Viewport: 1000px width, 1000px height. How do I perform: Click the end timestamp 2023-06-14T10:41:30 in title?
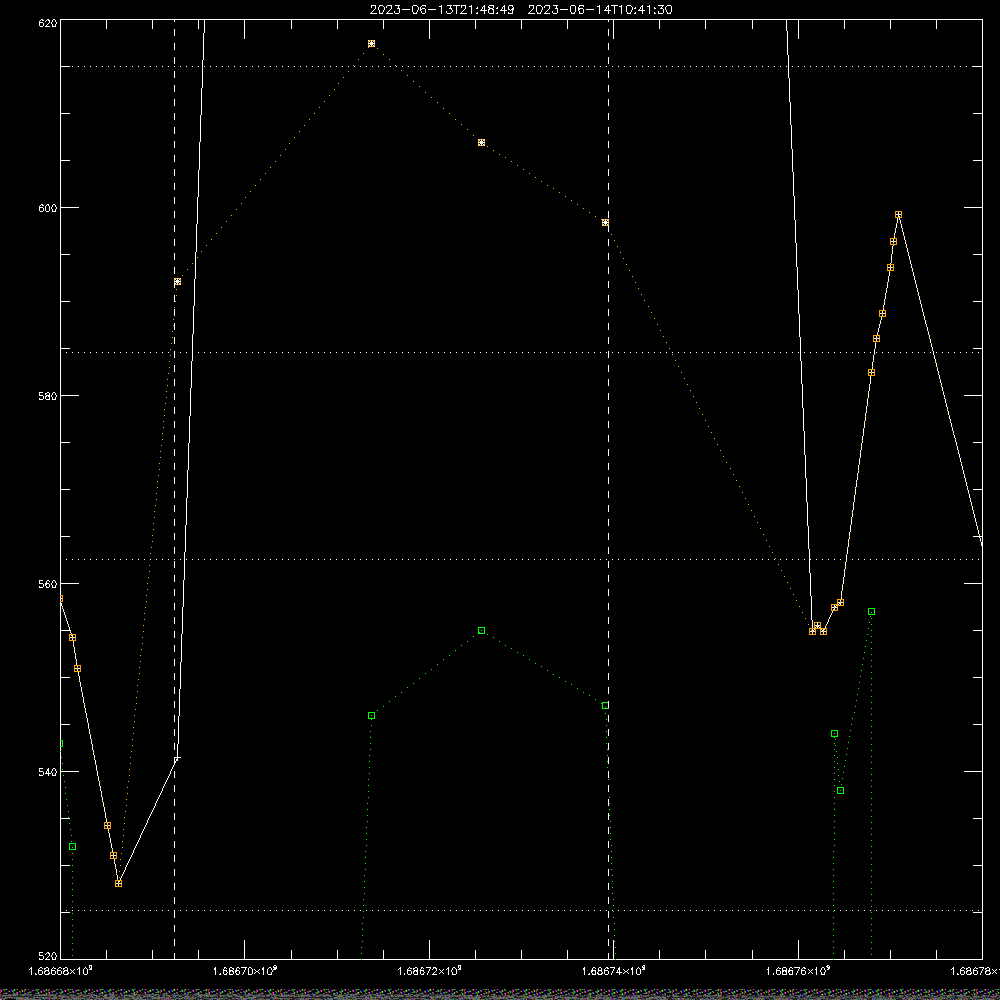point(599,10)
